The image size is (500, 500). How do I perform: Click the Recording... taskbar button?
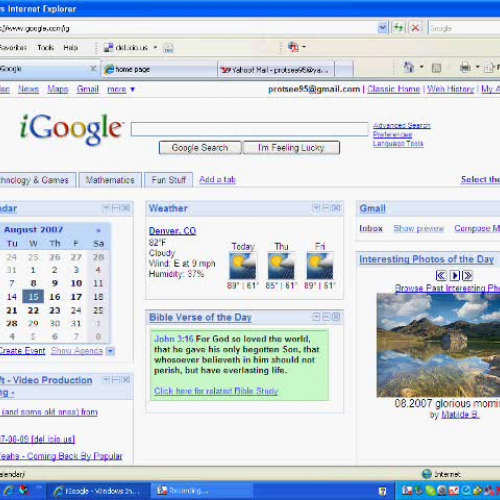(x=202, y=491)
